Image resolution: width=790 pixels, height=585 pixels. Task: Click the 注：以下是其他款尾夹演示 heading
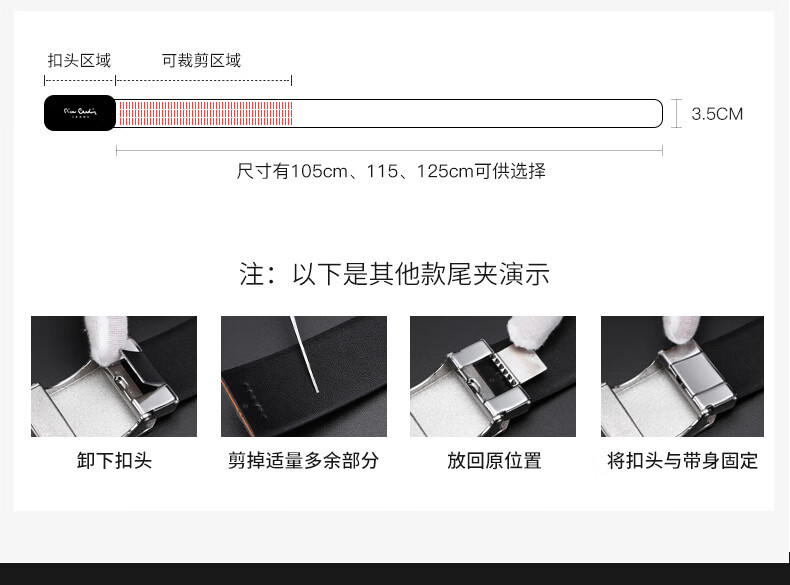coord(394,274)
